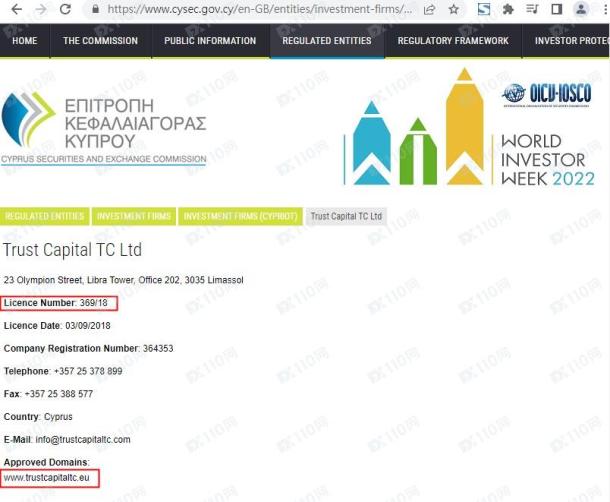Select the Trust Capital TC Ltd heading

(73, 250)
